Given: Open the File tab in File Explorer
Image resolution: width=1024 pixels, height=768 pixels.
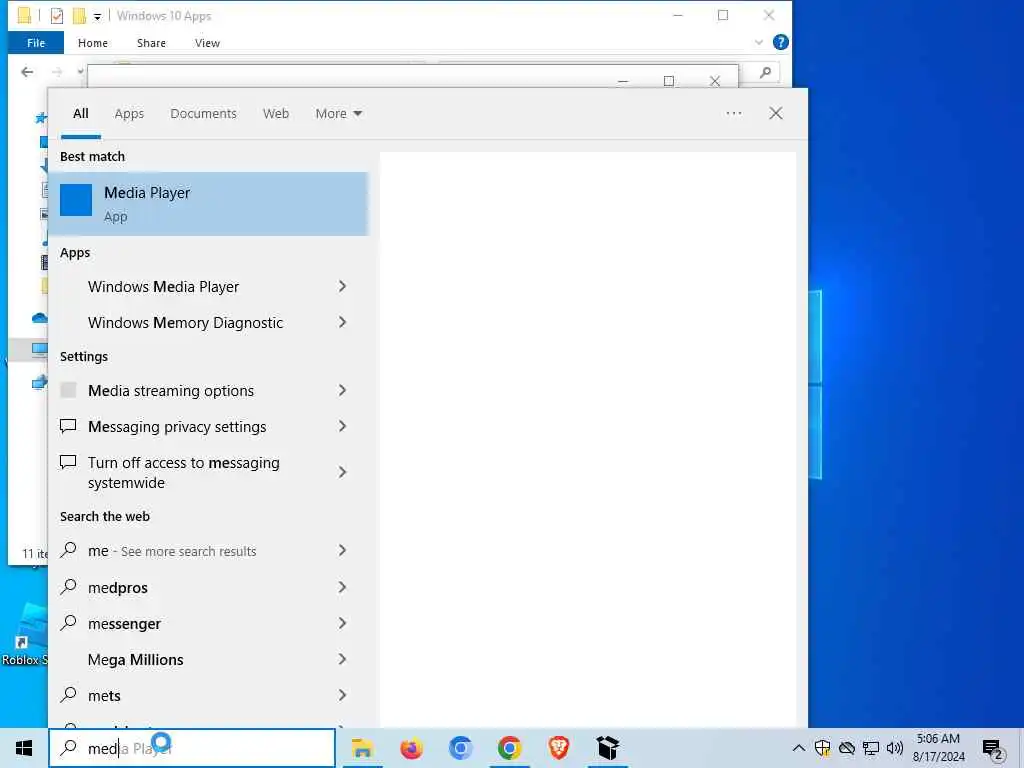Looking at the screenshot, I should 36,43.
